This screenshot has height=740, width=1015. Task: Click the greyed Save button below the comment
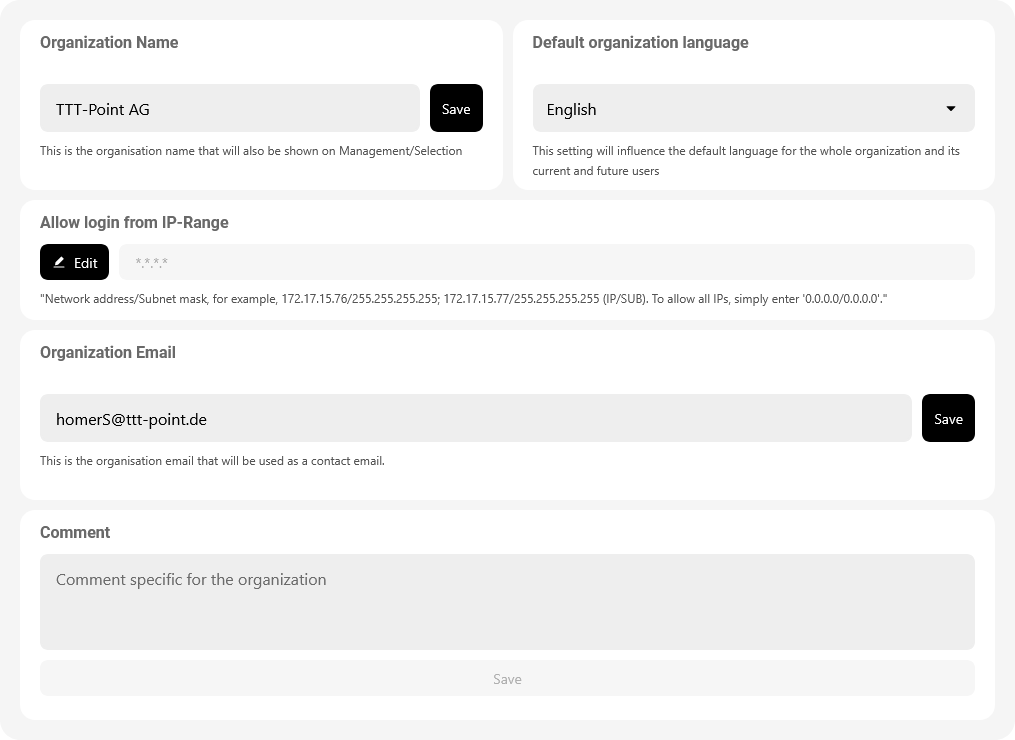pos(507,678)
